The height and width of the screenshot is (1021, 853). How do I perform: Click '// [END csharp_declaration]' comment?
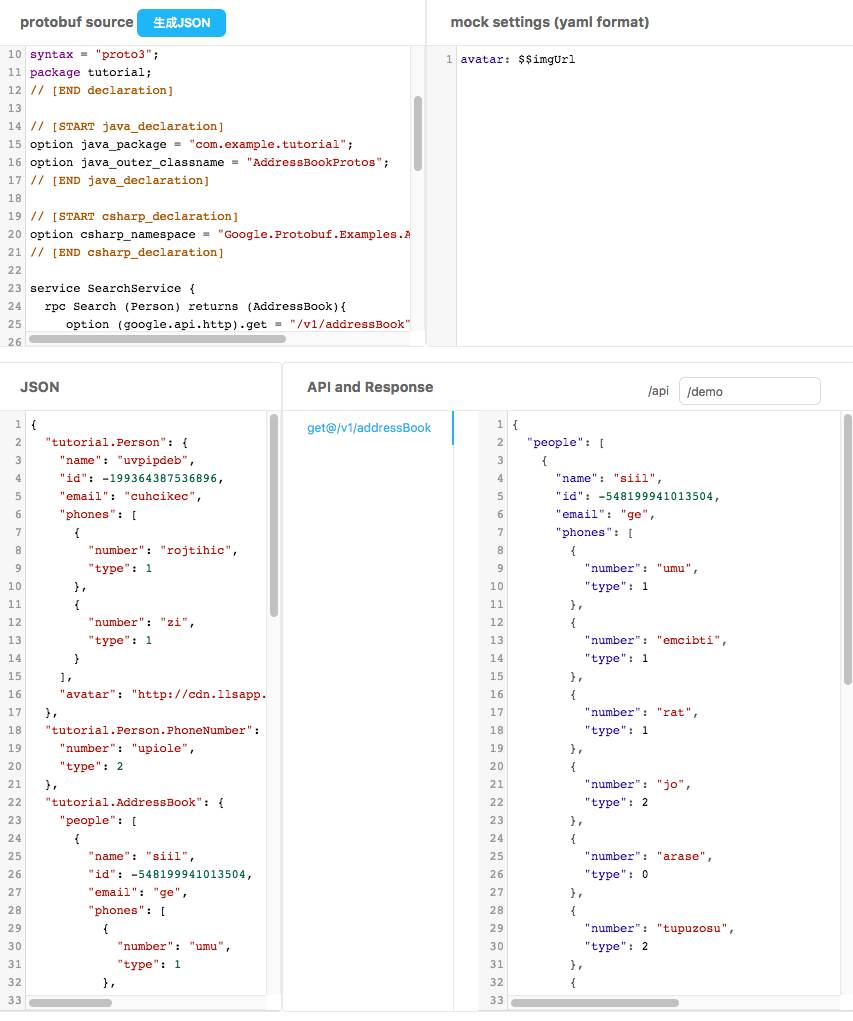127,252
